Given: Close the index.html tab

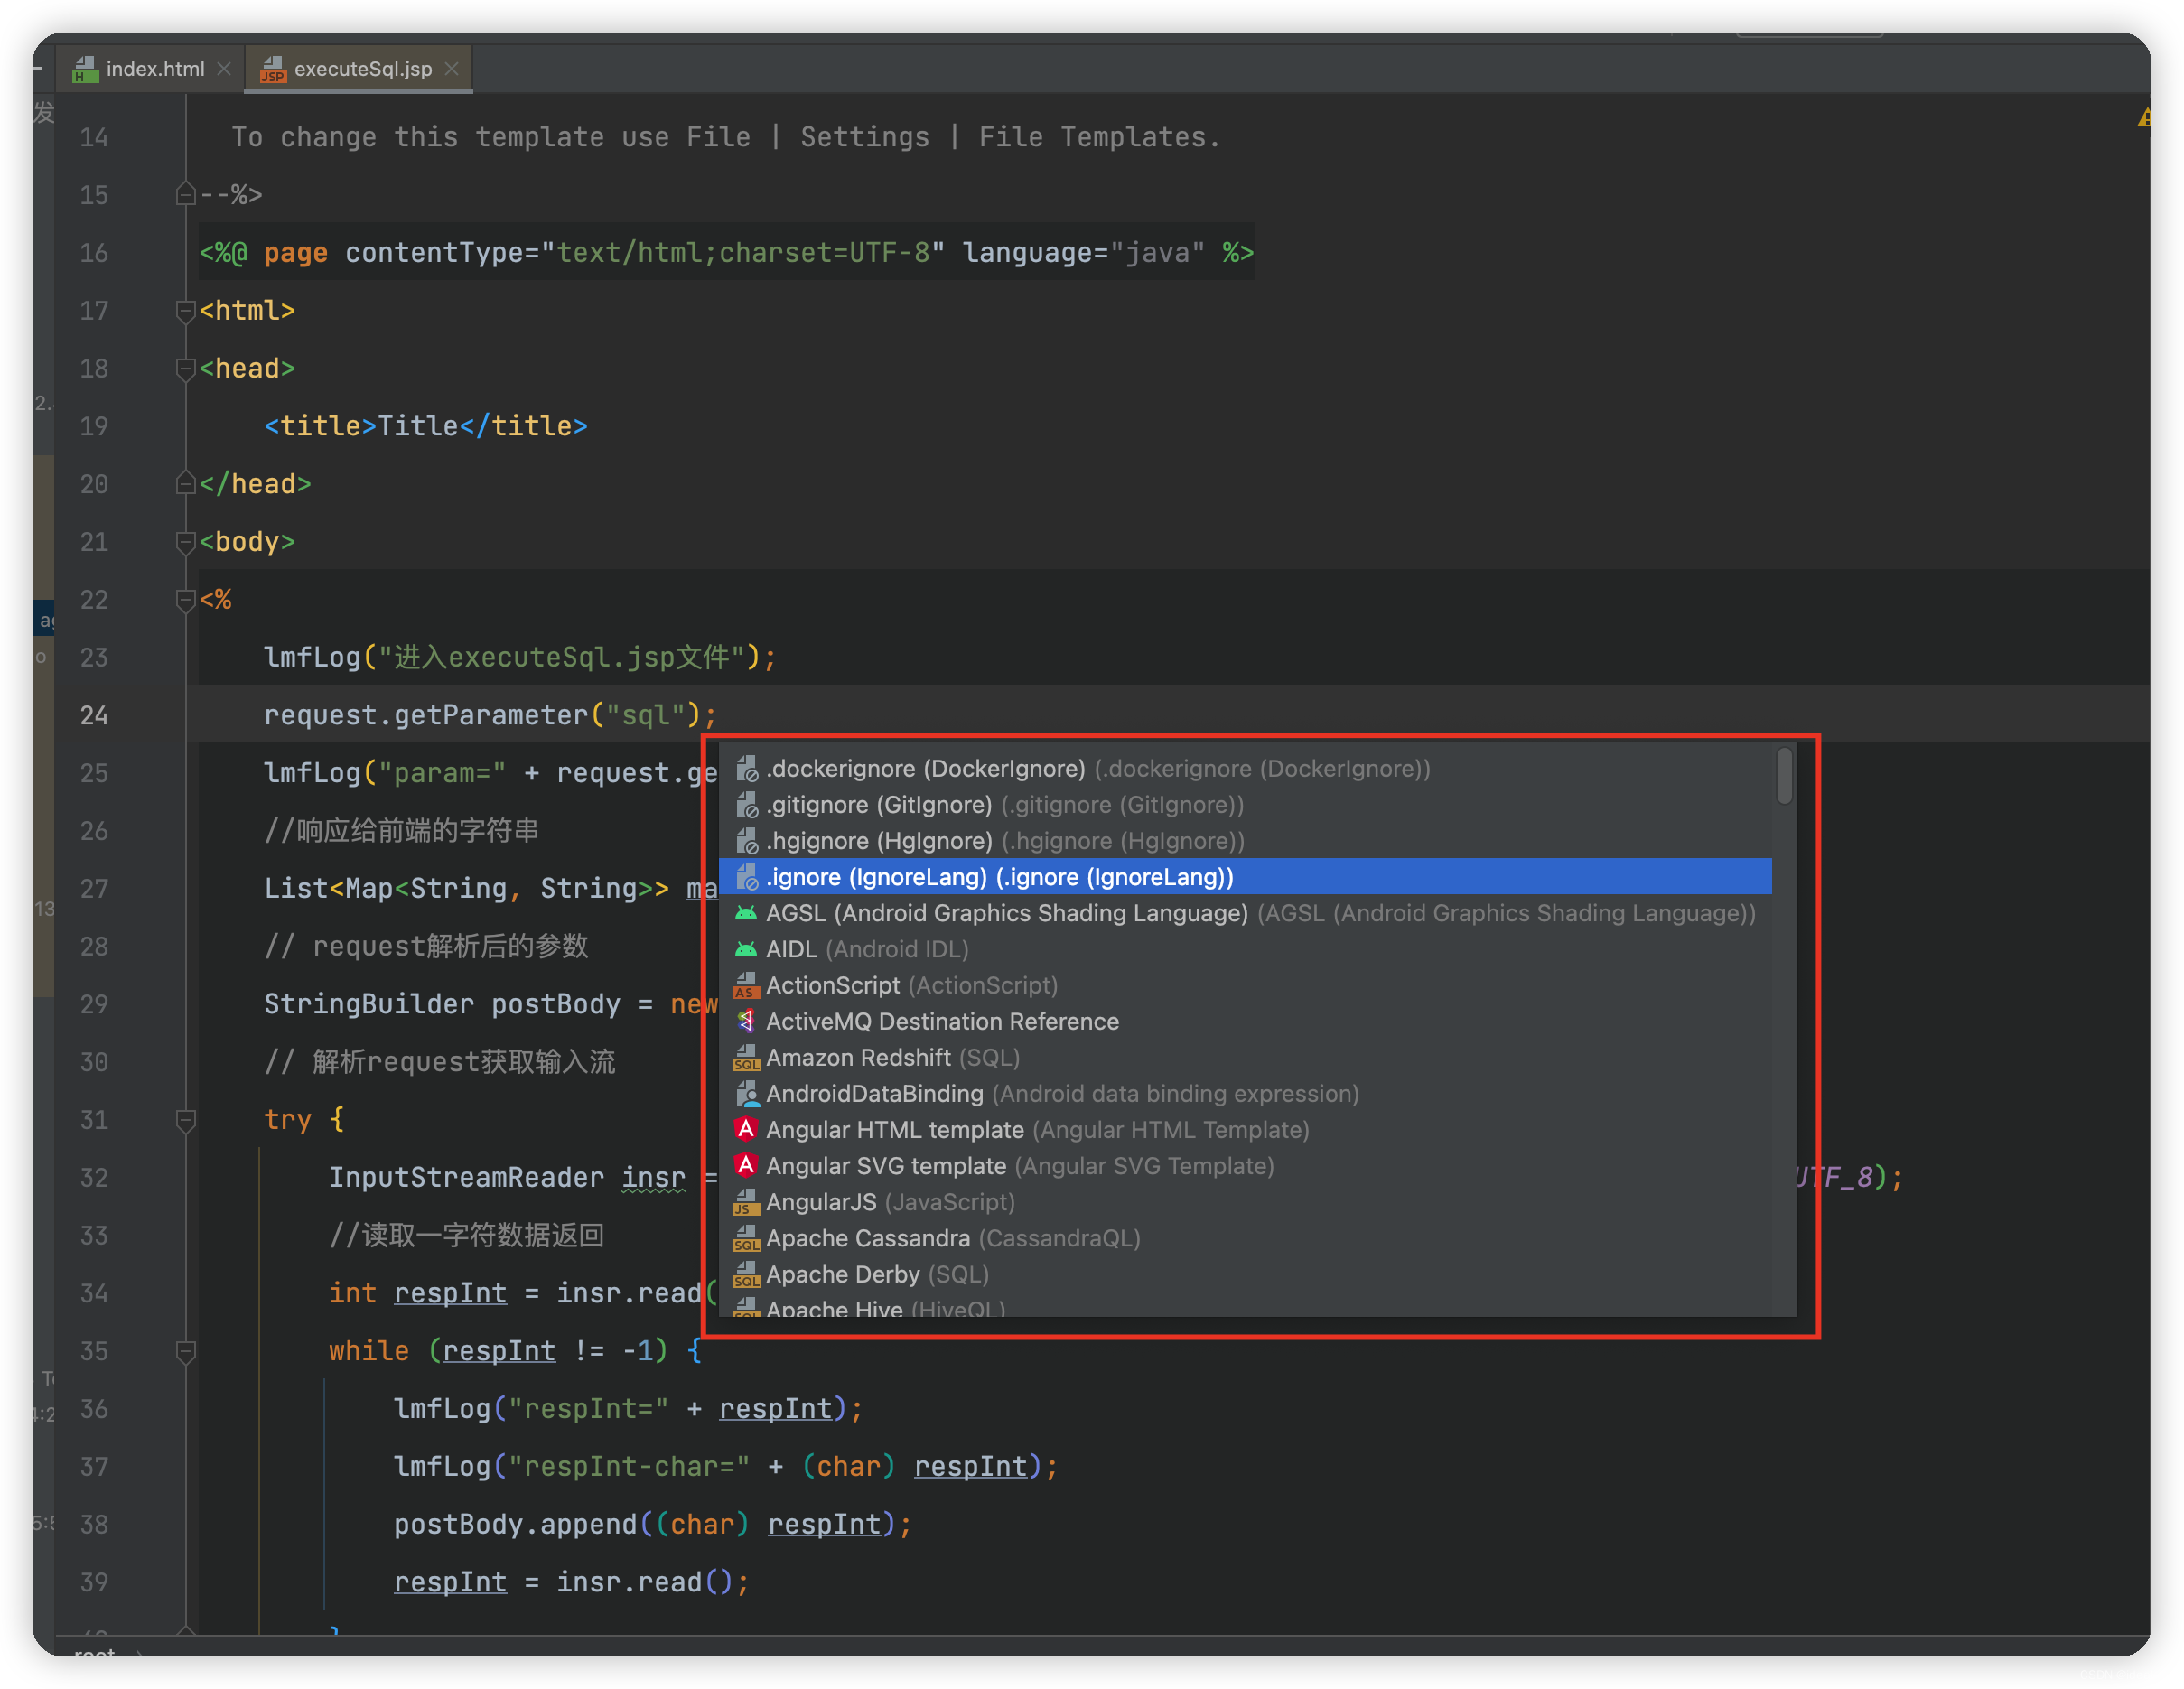Looking at the screenshot, I should pyautogui.click(x=224, y=68).
